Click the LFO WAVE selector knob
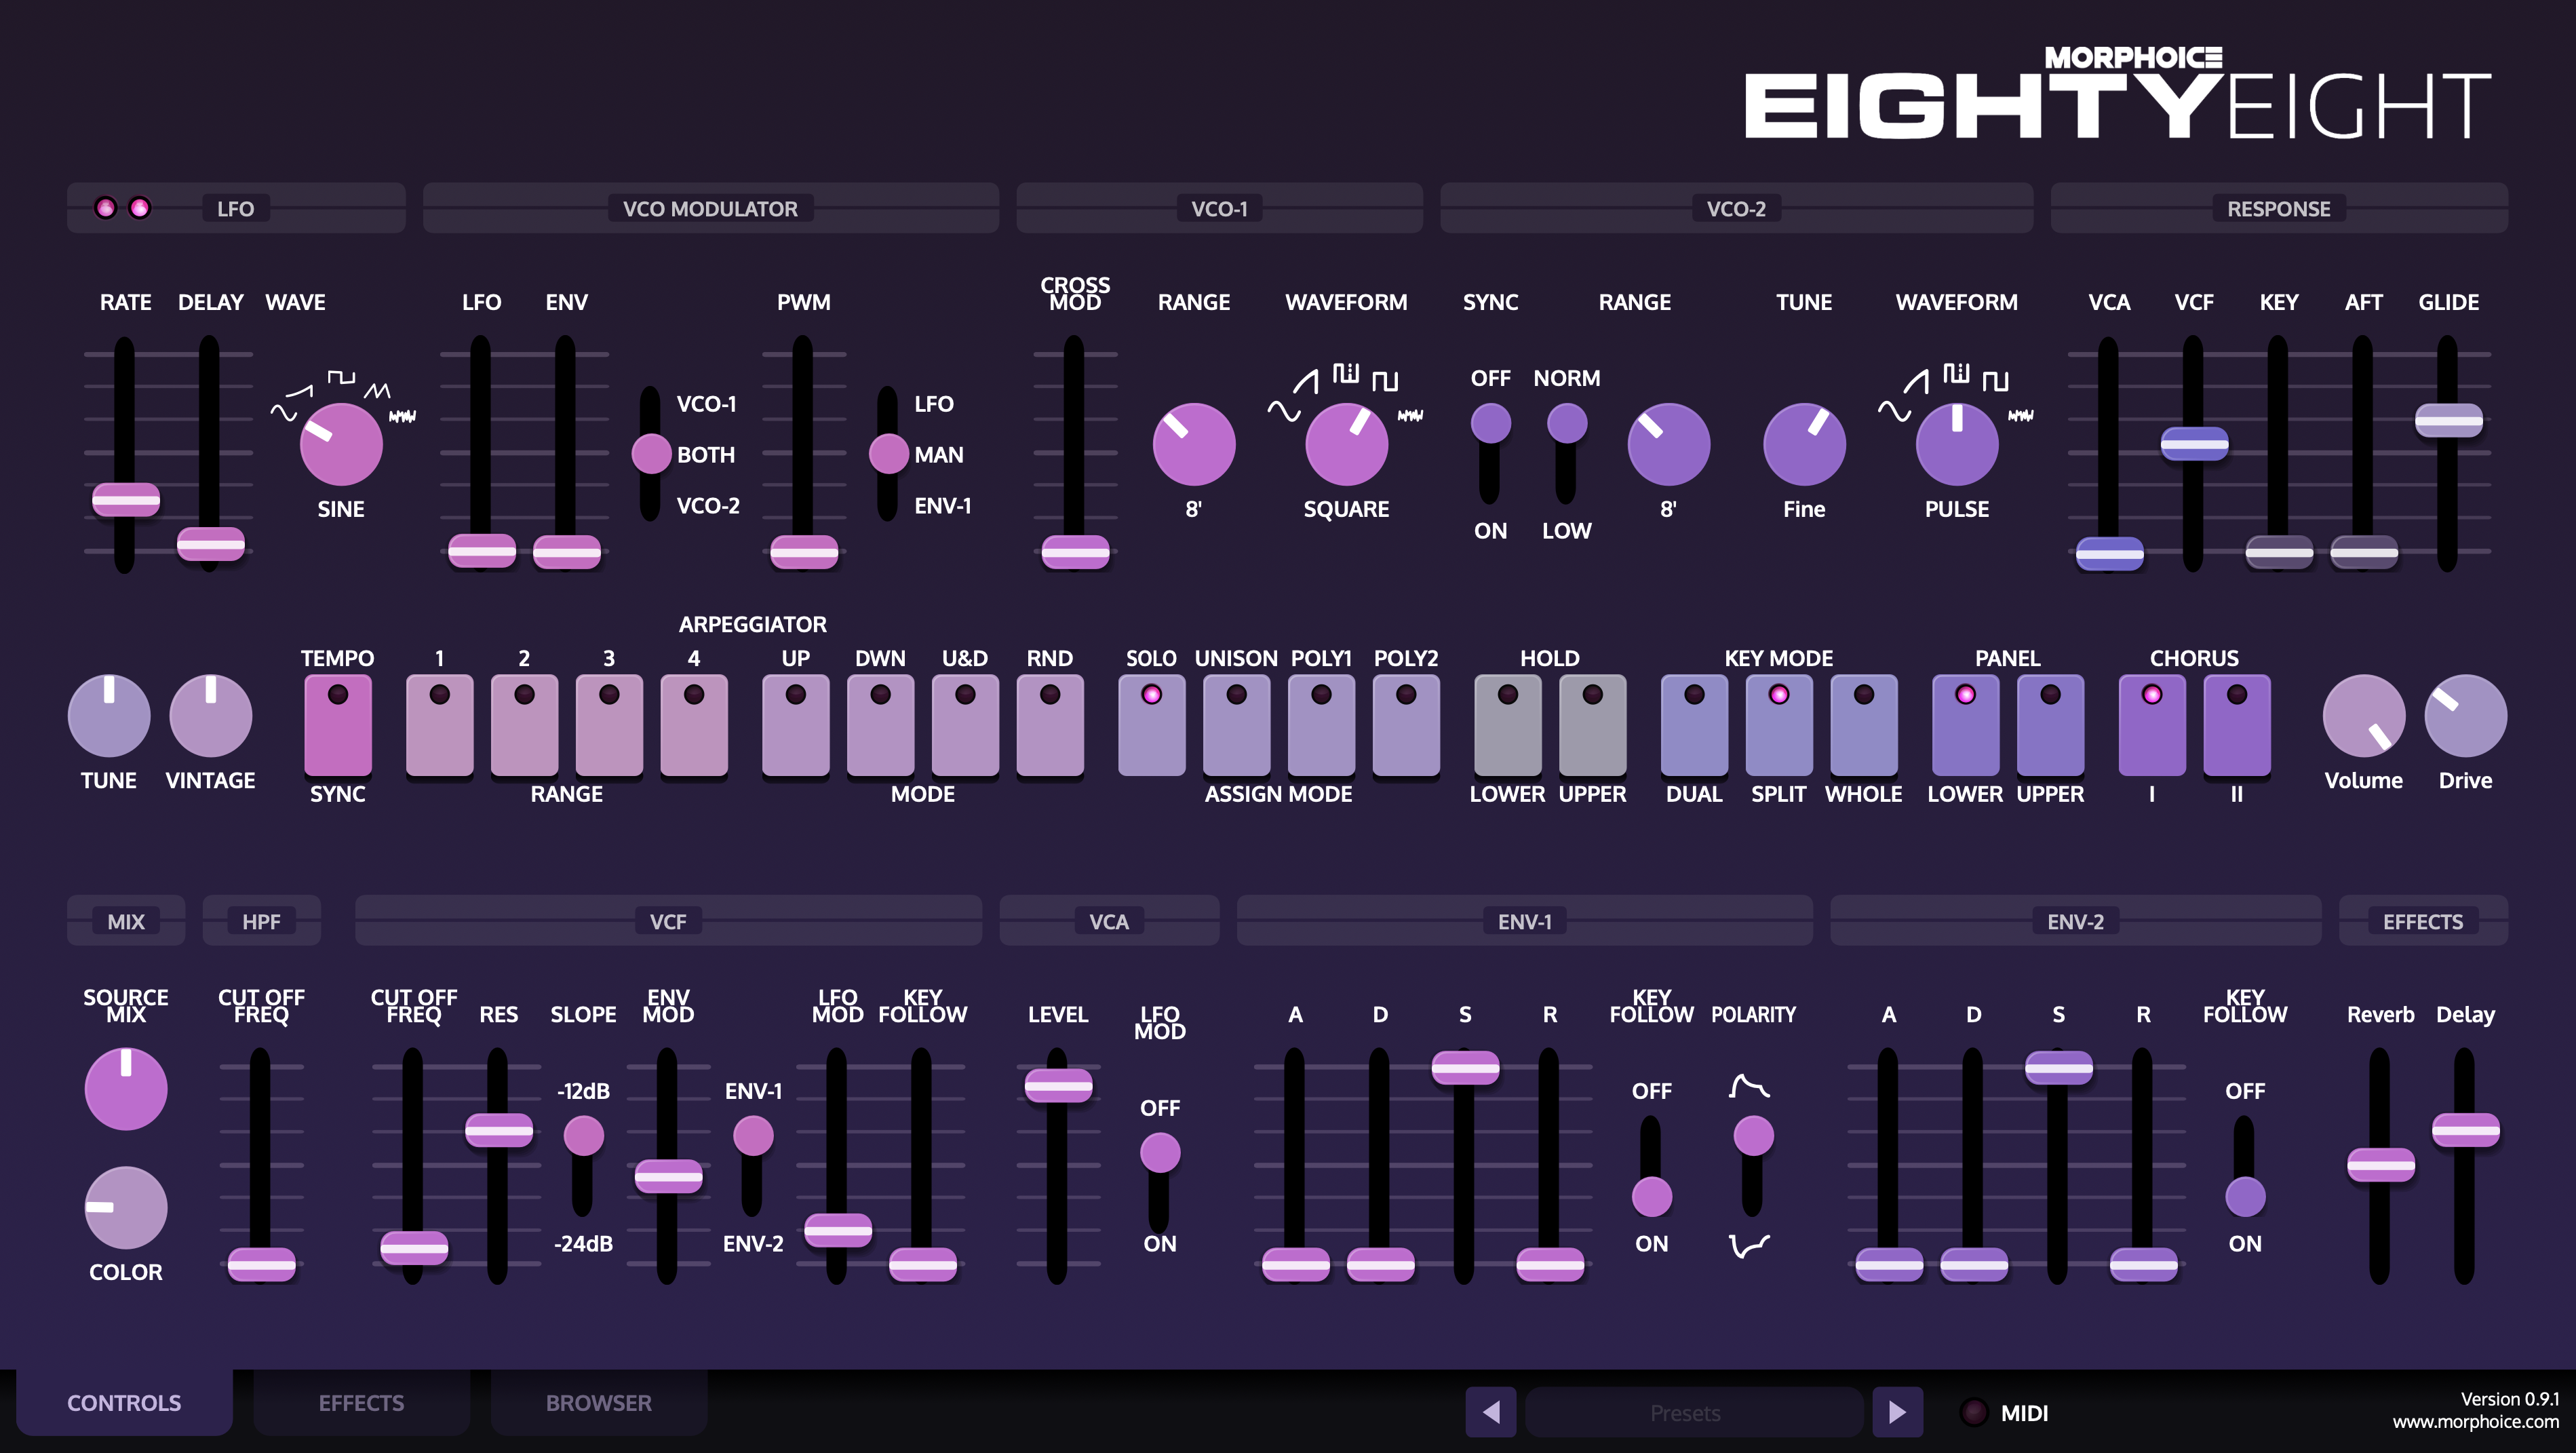Screen dimensions: 2576x1453 click(341, 444)
